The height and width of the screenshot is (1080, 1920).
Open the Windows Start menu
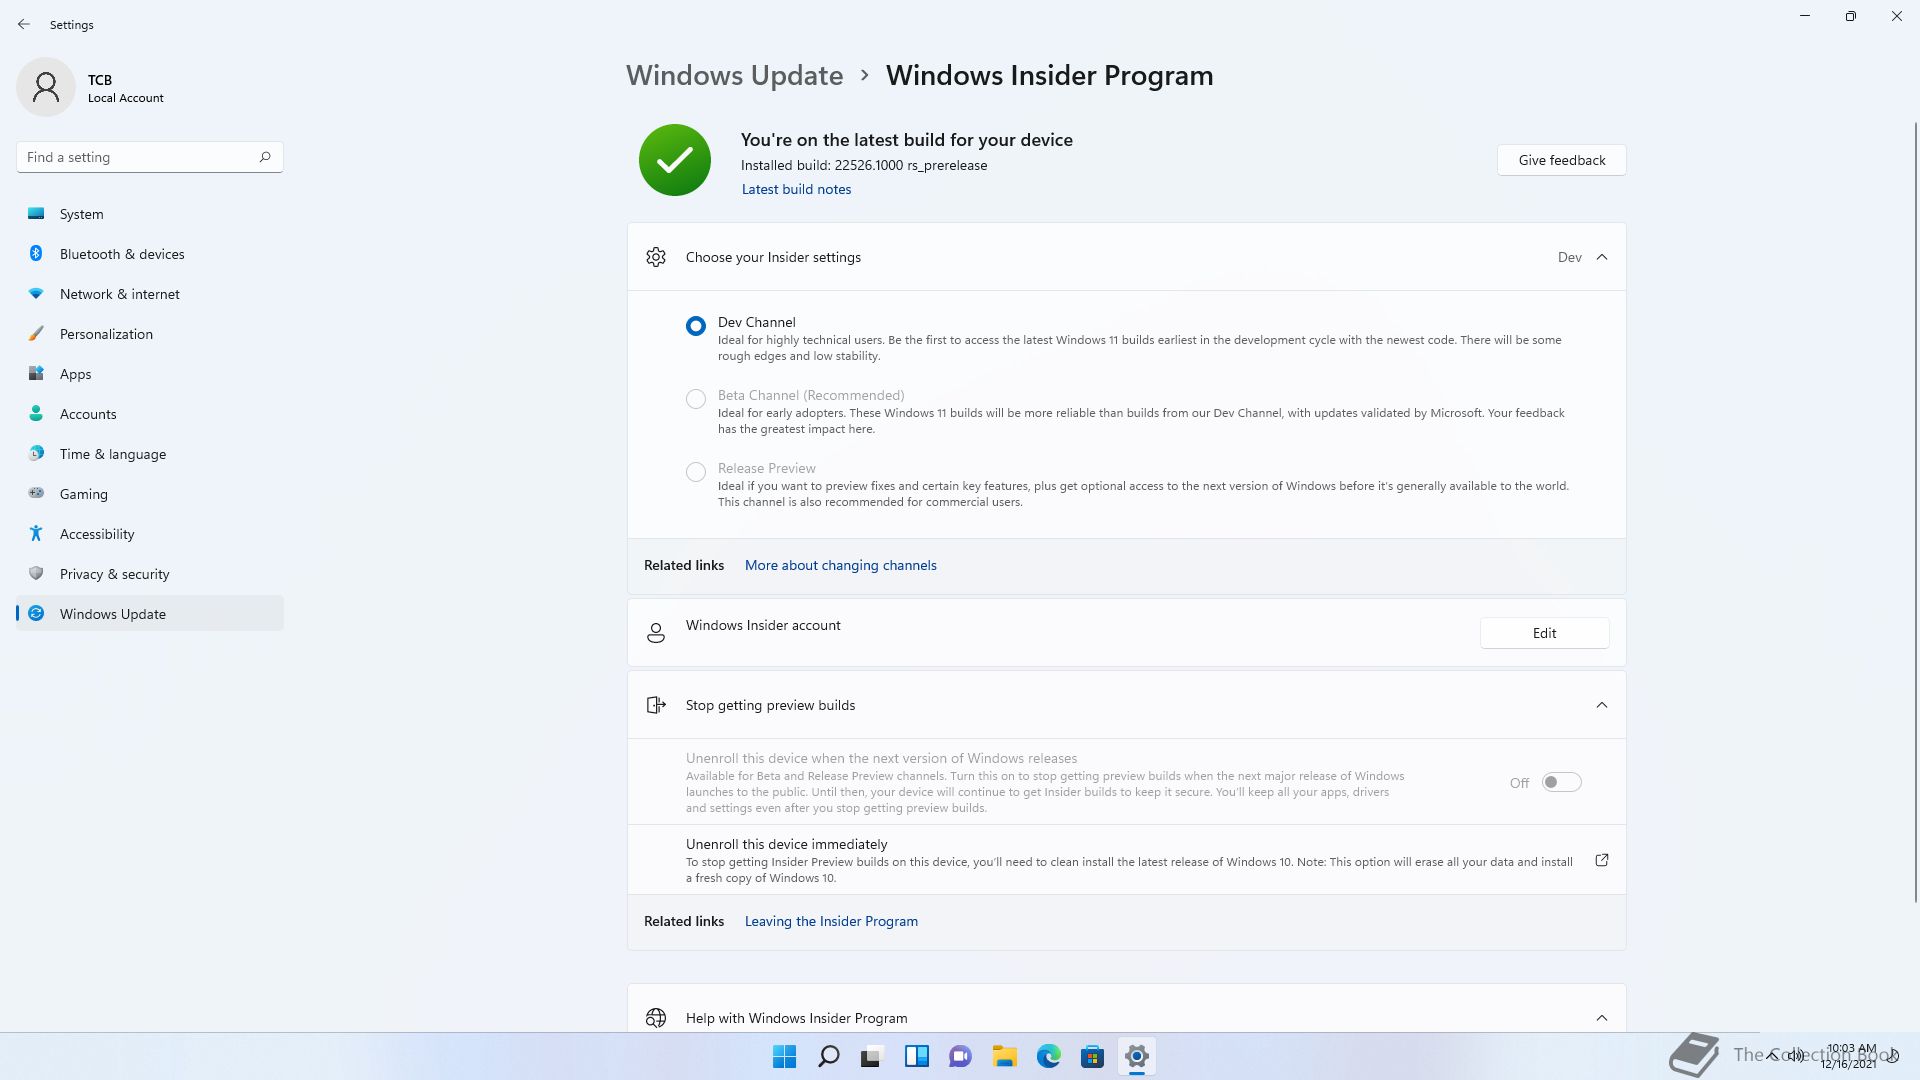point(785,1056)
